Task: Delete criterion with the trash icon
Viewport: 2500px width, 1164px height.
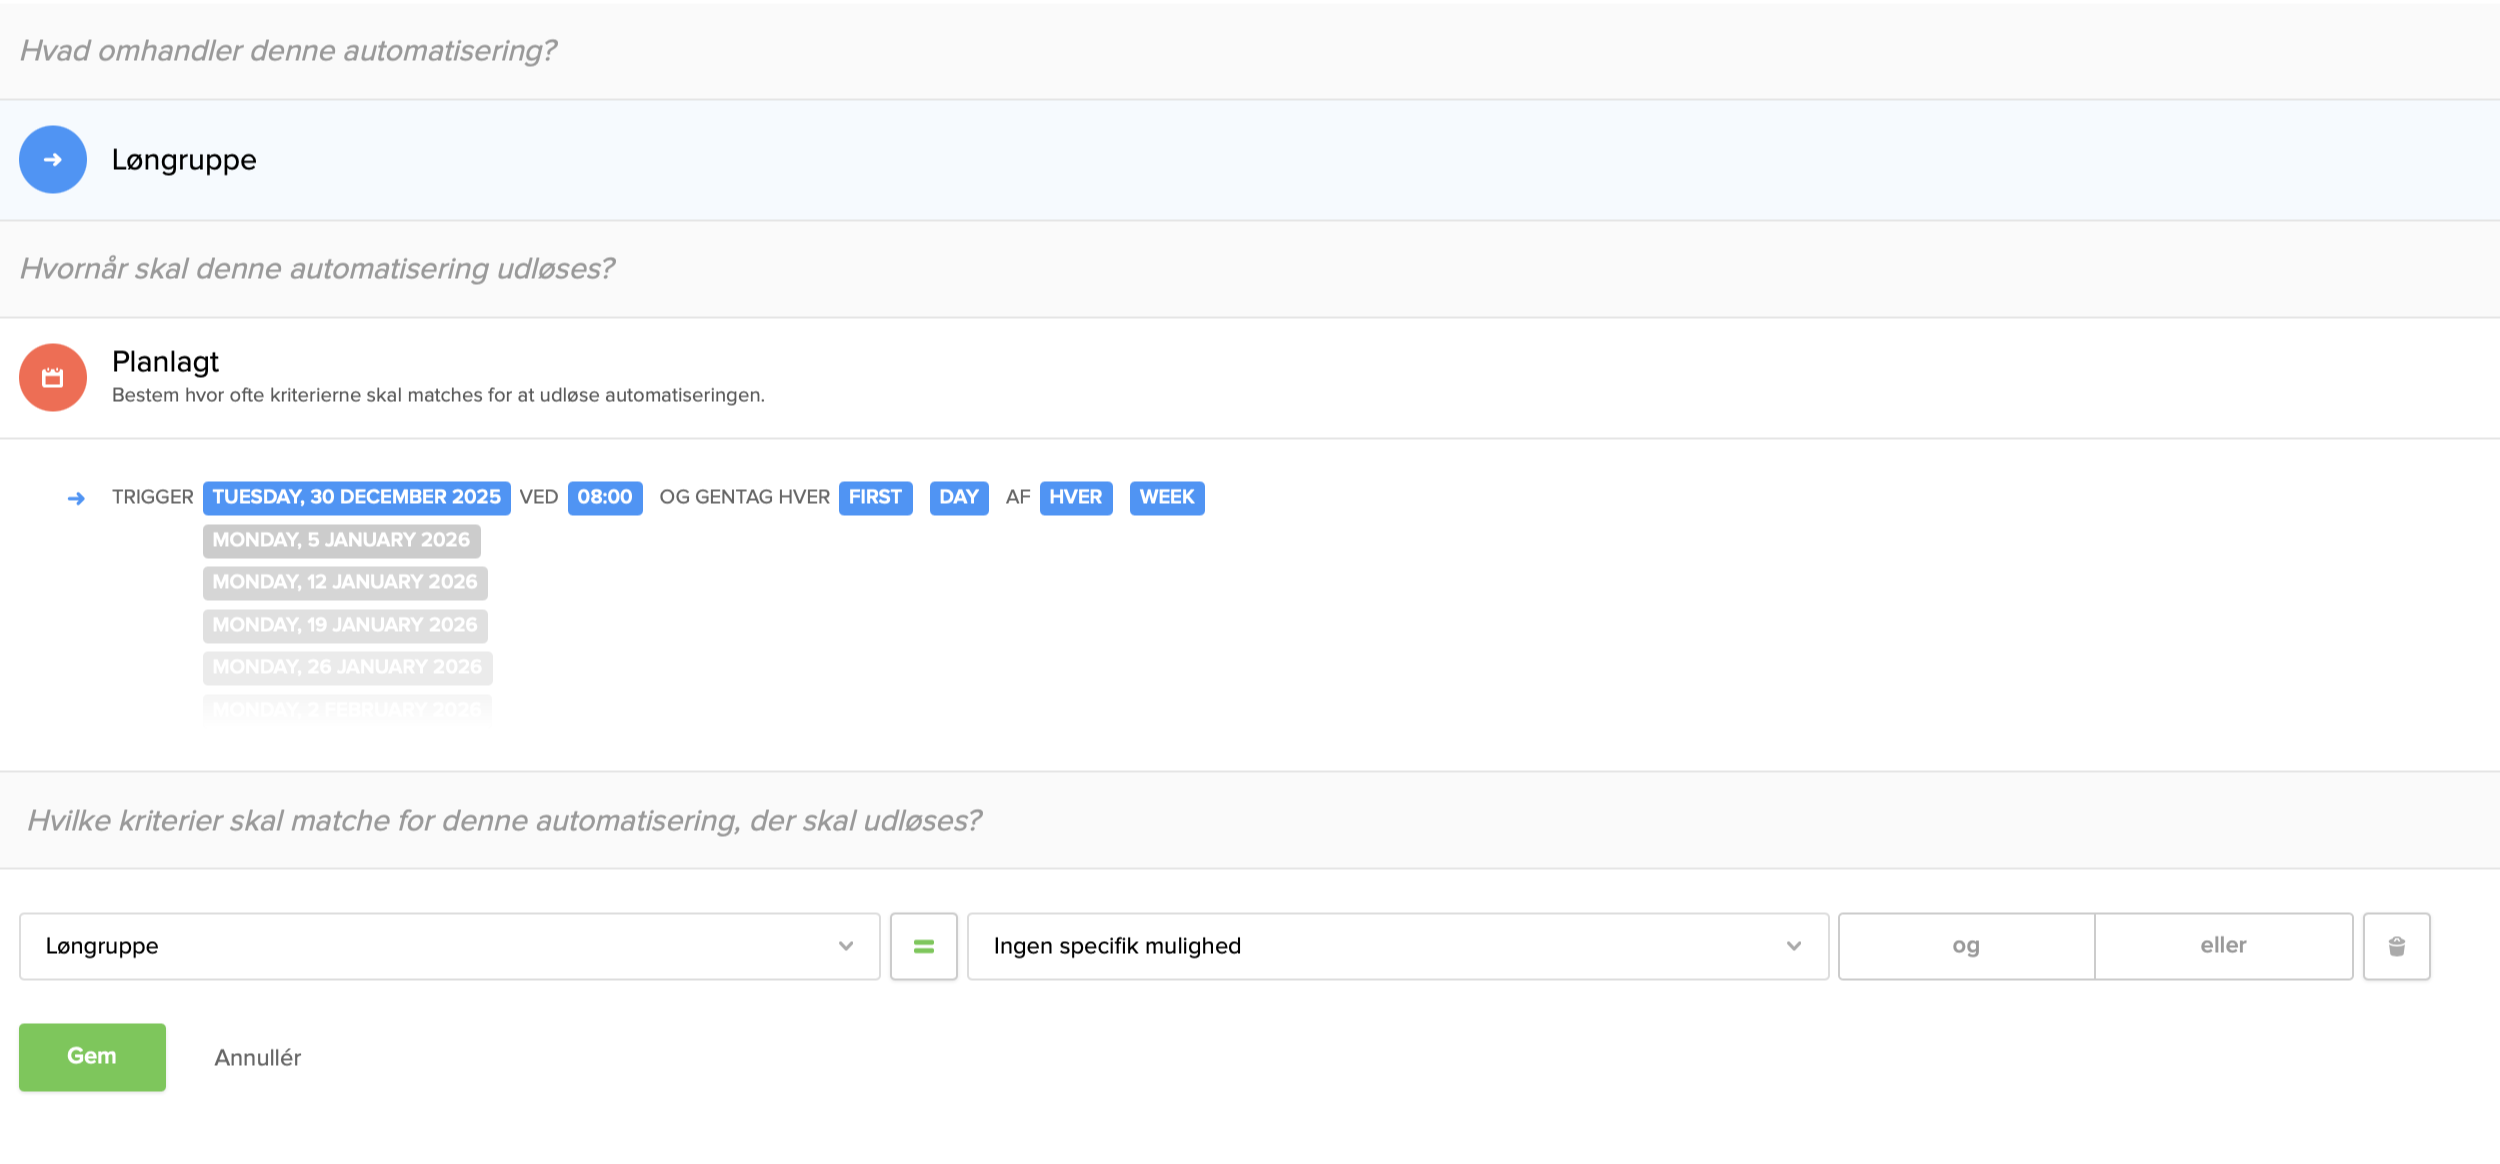Action: tap(2396, 946)
